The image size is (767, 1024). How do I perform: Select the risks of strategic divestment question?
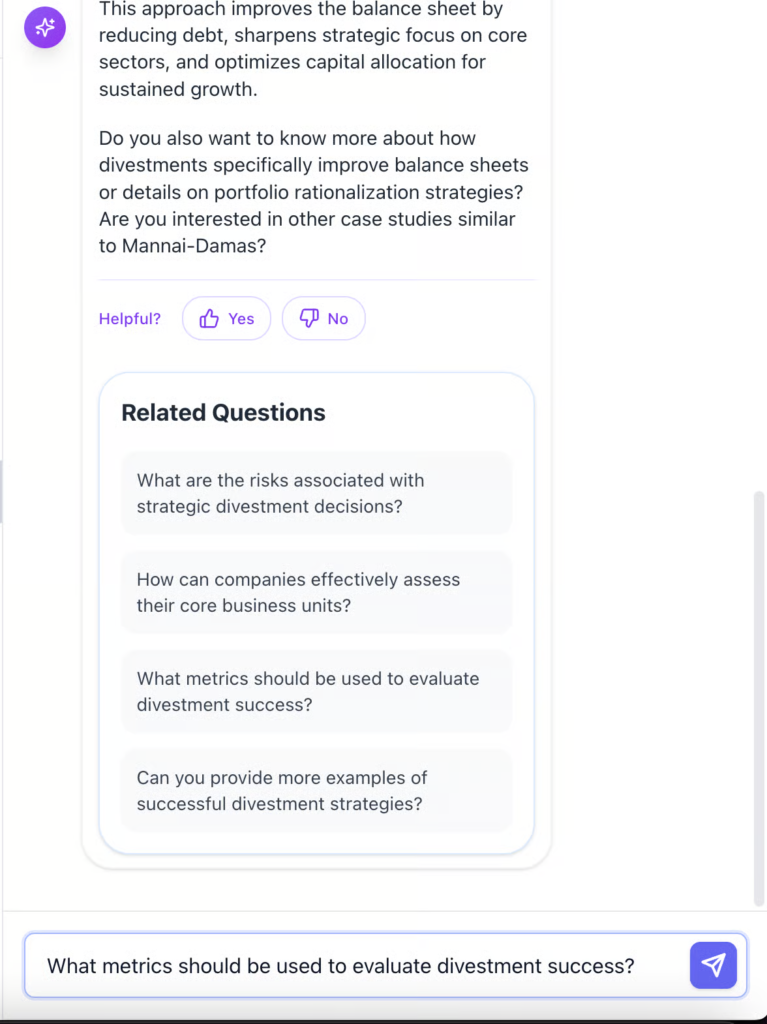click(x=316, y=493)
